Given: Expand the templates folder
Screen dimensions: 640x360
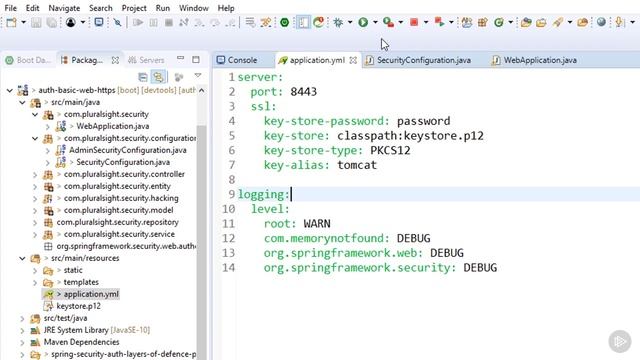Looking at the screenshot, I should point(35,282).
